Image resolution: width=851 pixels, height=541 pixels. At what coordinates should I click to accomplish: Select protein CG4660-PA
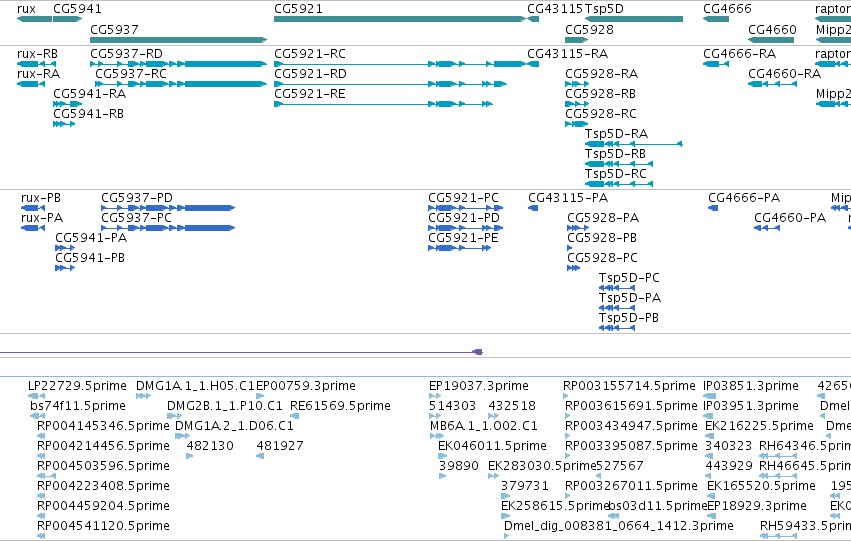(x=767, y=228)
